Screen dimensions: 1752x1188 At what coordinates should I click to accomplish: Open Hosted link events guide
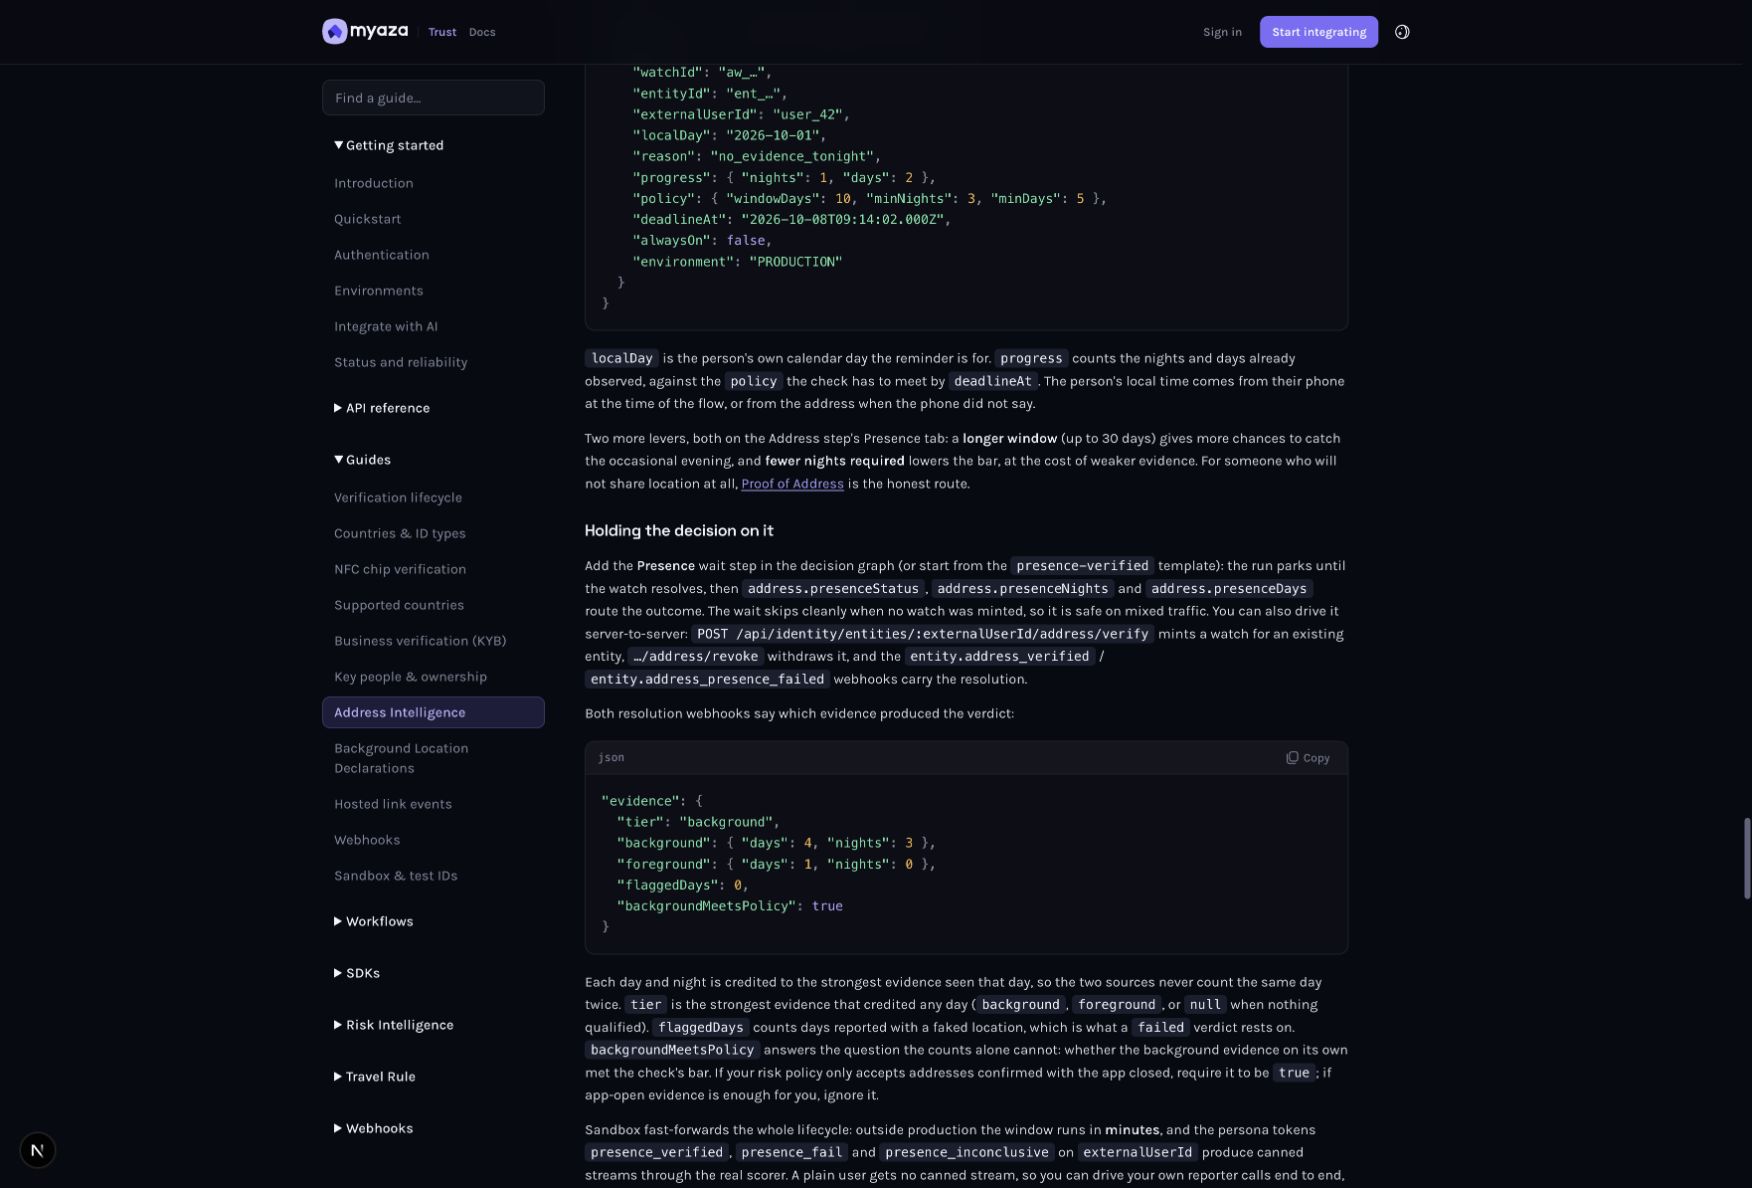click(392, 805)
